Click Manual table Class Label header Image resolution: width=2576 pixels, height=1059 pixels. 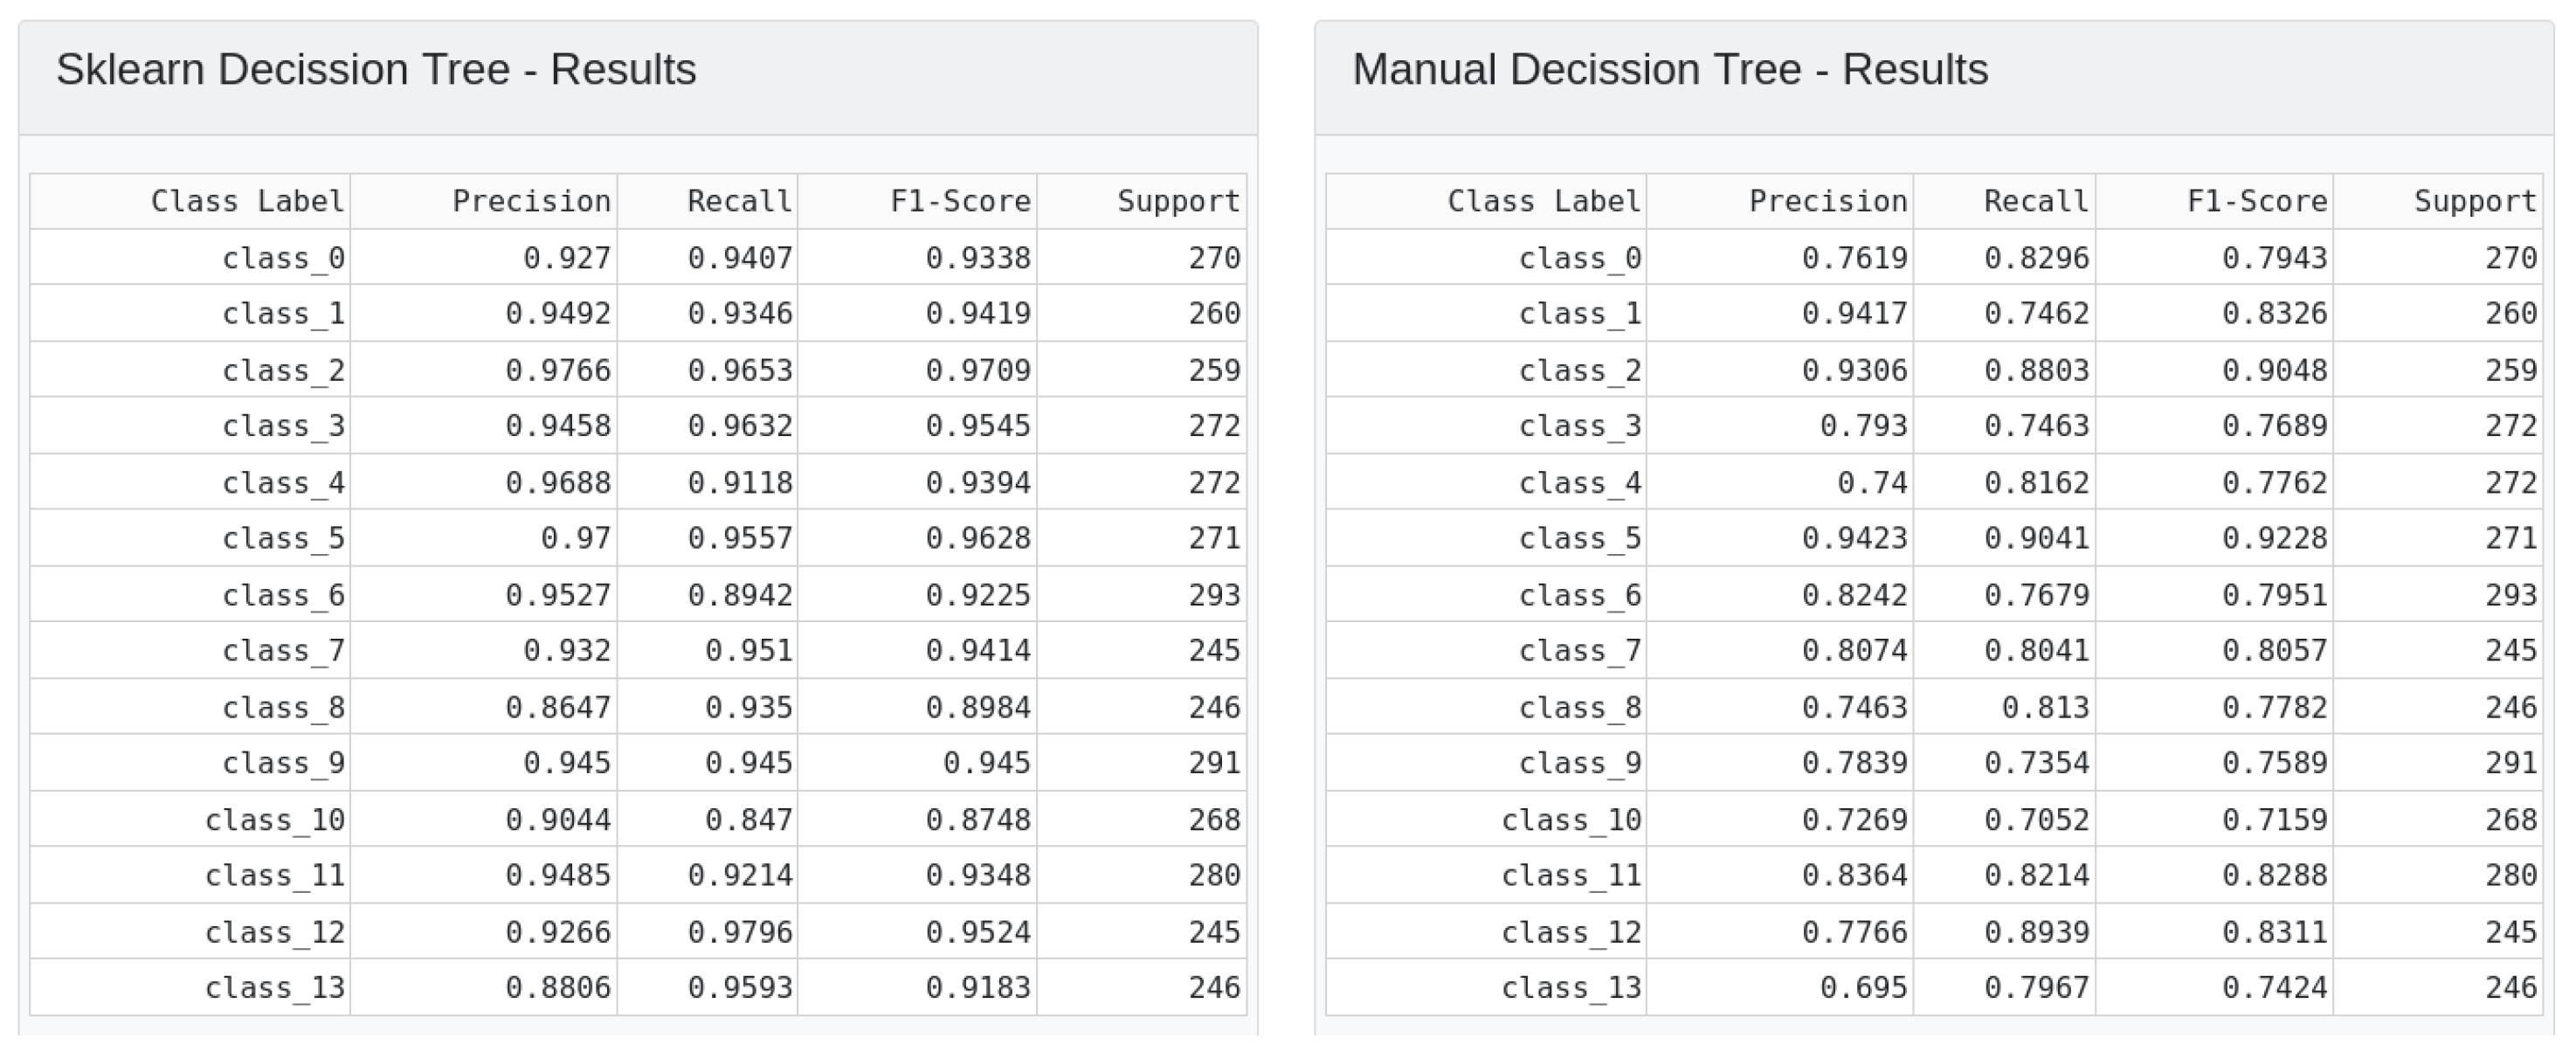[x=1543, y=201]
